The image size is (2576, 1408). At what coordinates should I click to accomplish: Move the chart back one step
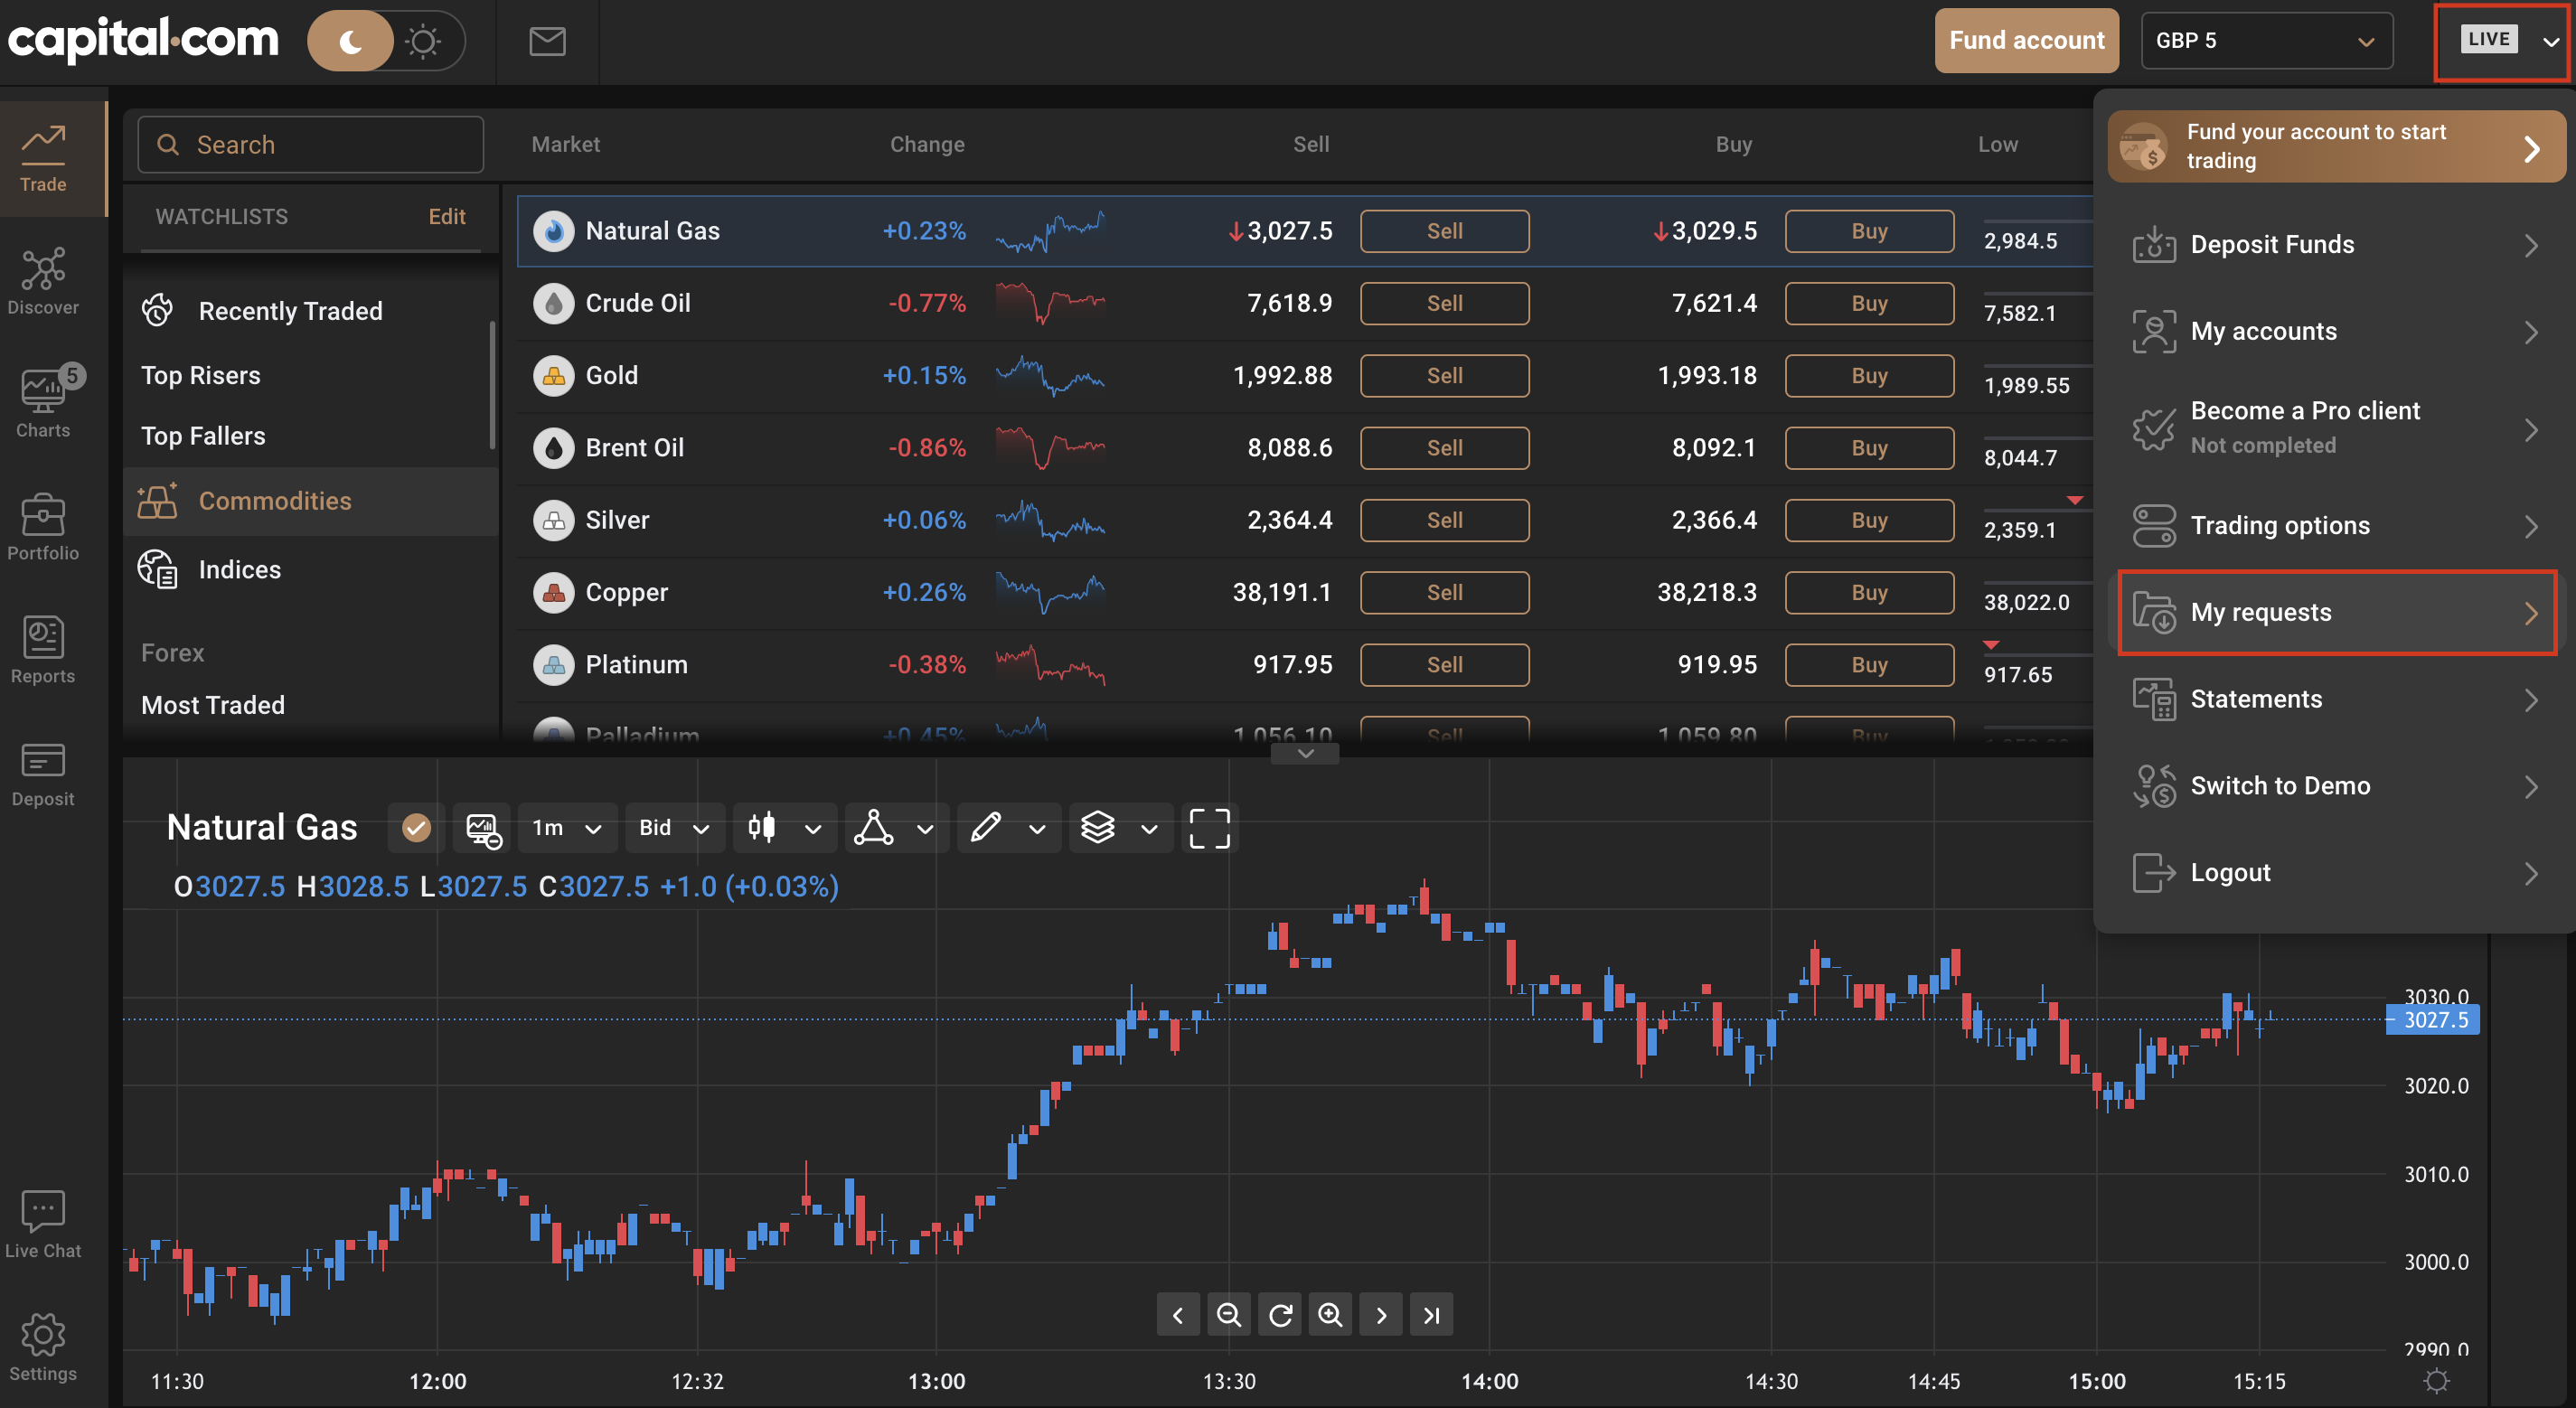click(1178, 1314)
